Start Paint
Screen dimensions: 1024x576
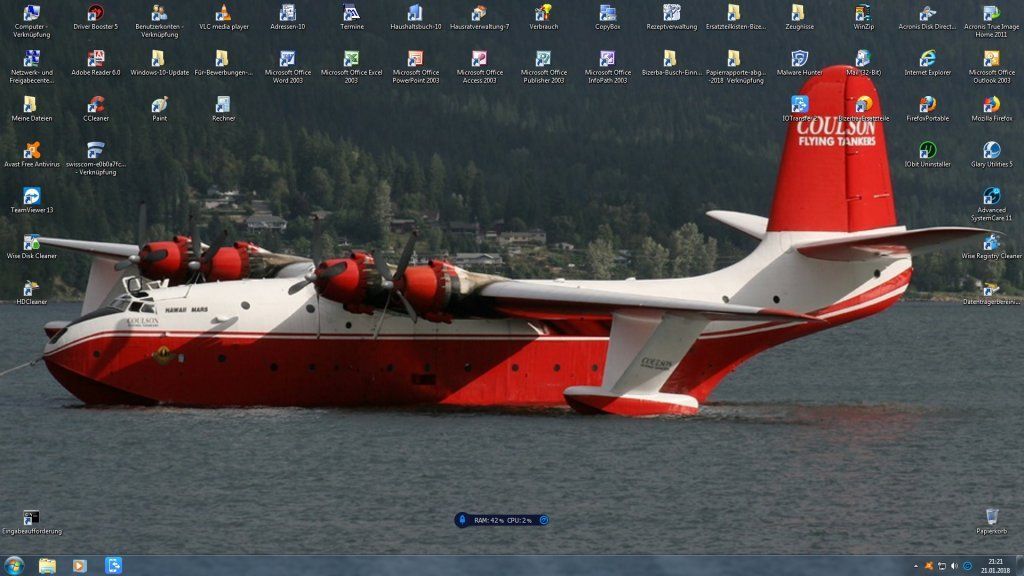(x=160, y=105)
